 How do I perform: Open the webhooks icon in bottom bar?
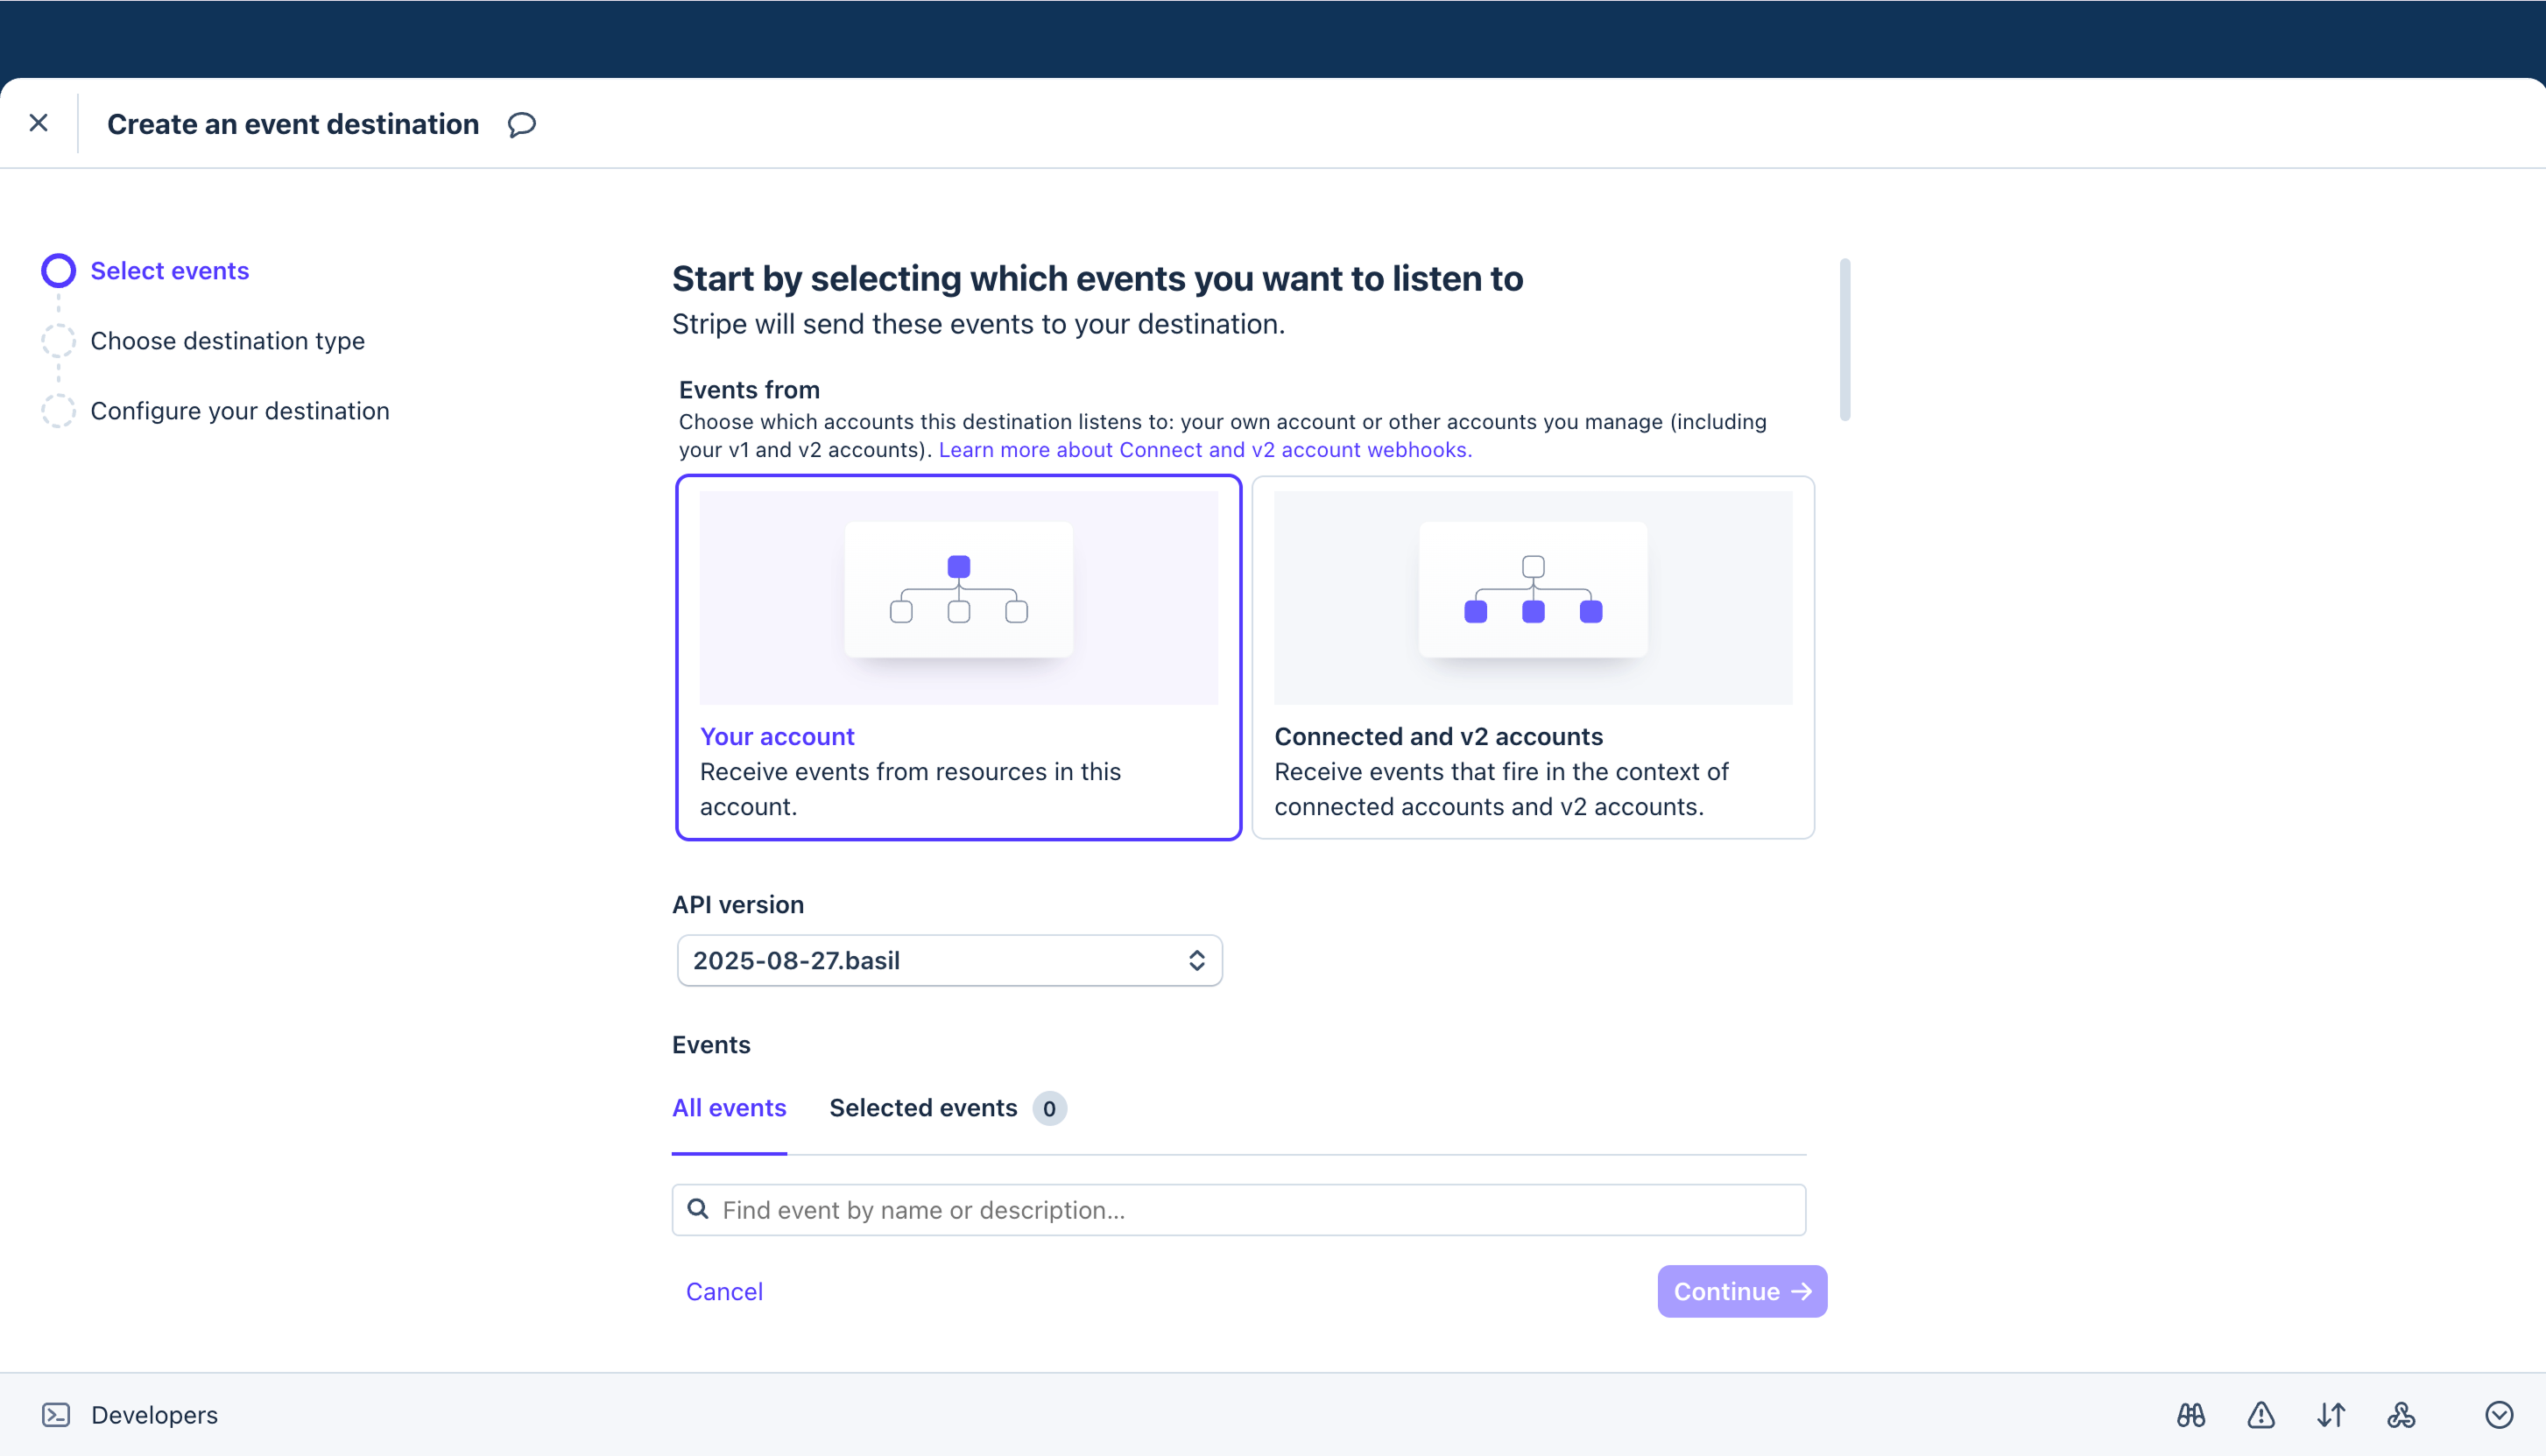(2401, 1414)
